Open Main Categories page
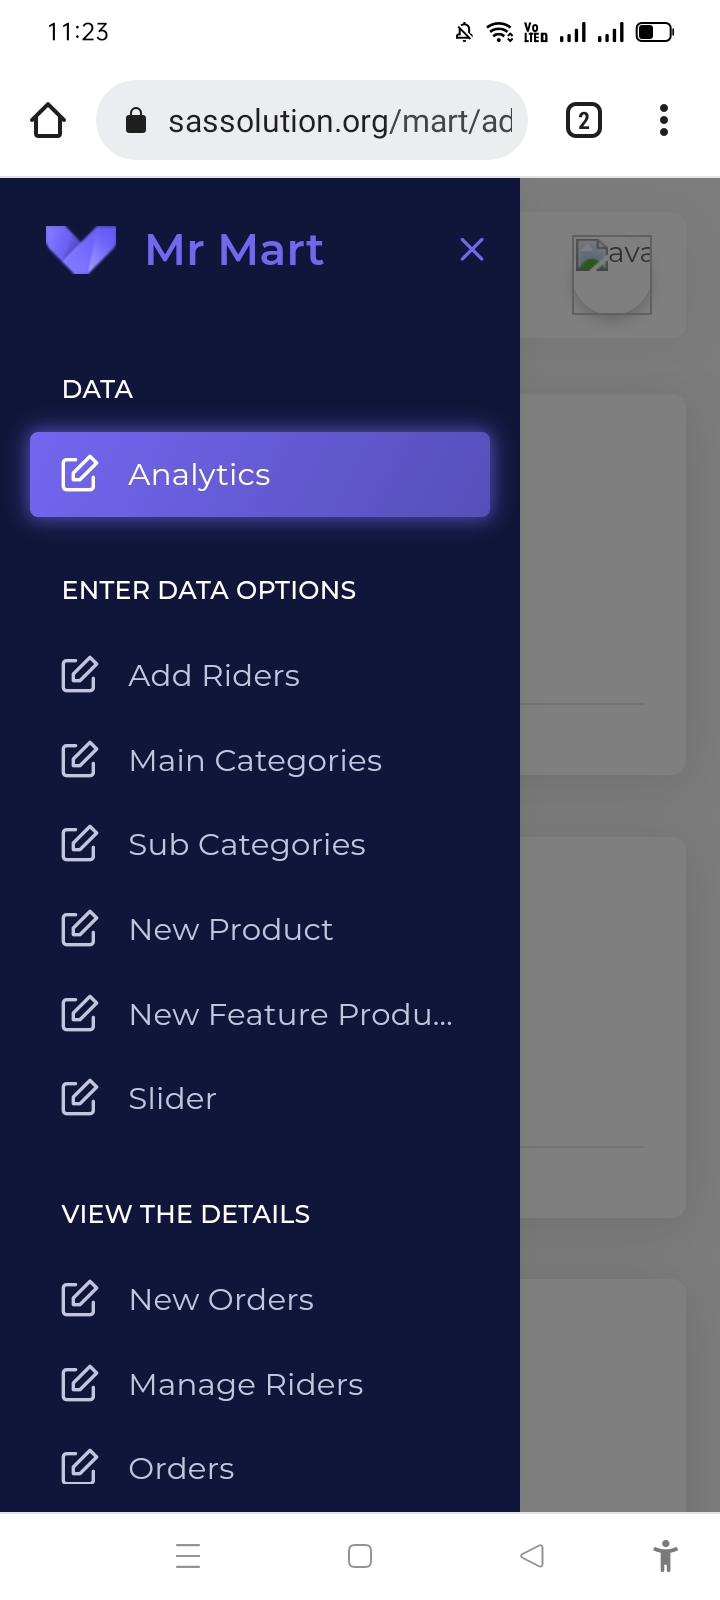 click(255, 761)
